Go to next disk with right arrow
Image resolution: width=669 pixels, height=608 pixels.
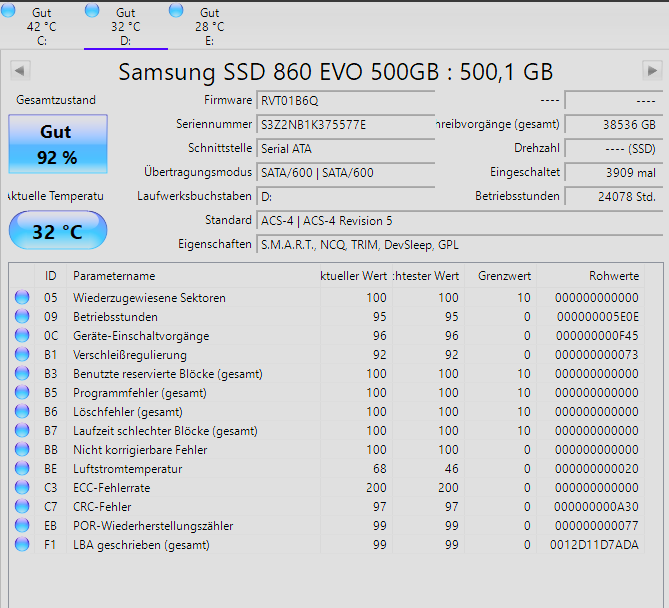pos(652,70)
